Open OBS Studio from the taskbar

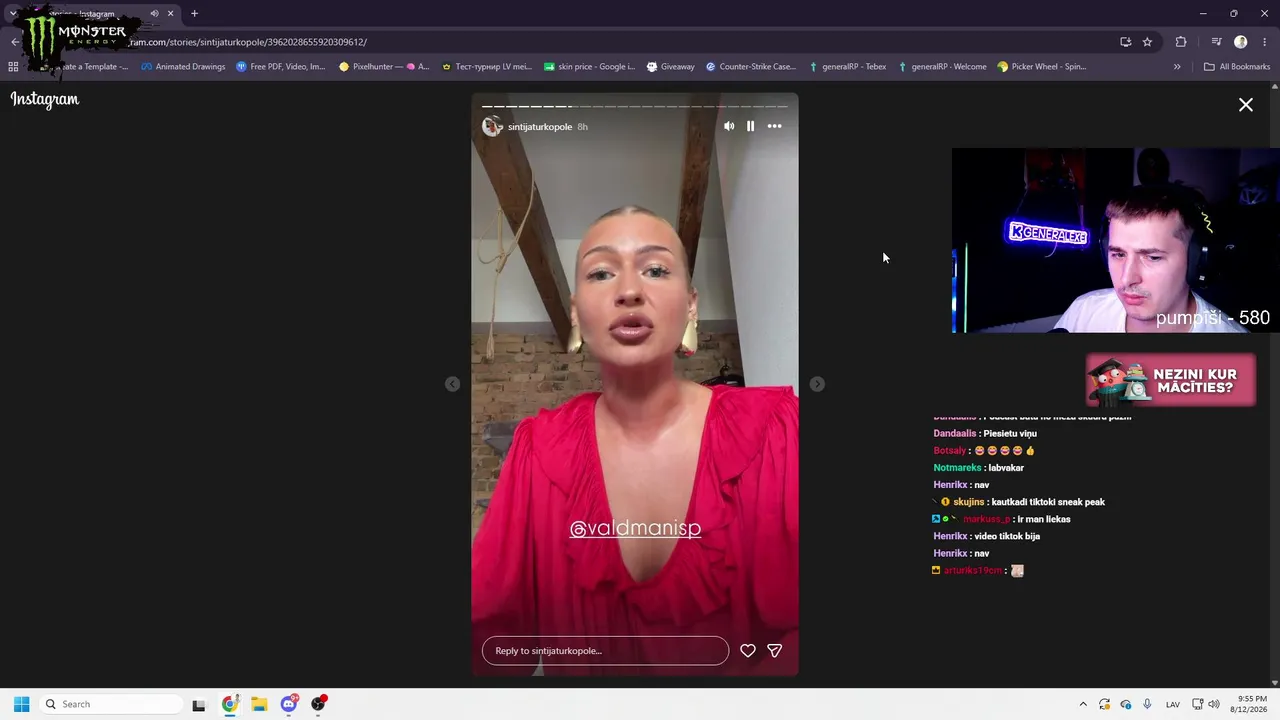tap(319, 704)
